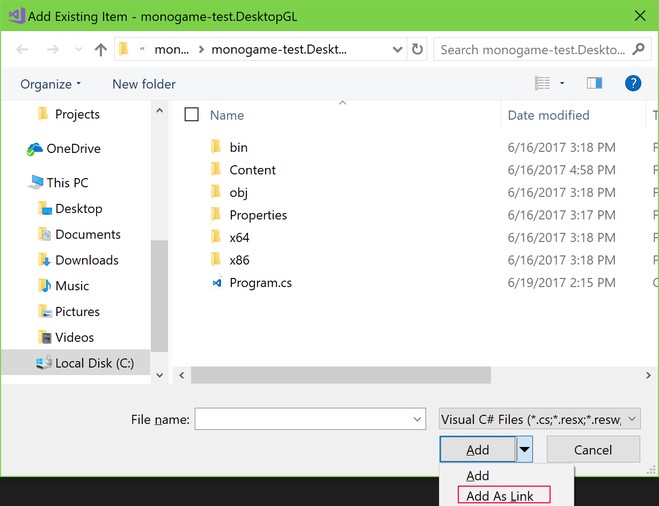
Task: Go to Documents in navigation pane
Action: tap(88, 234)
